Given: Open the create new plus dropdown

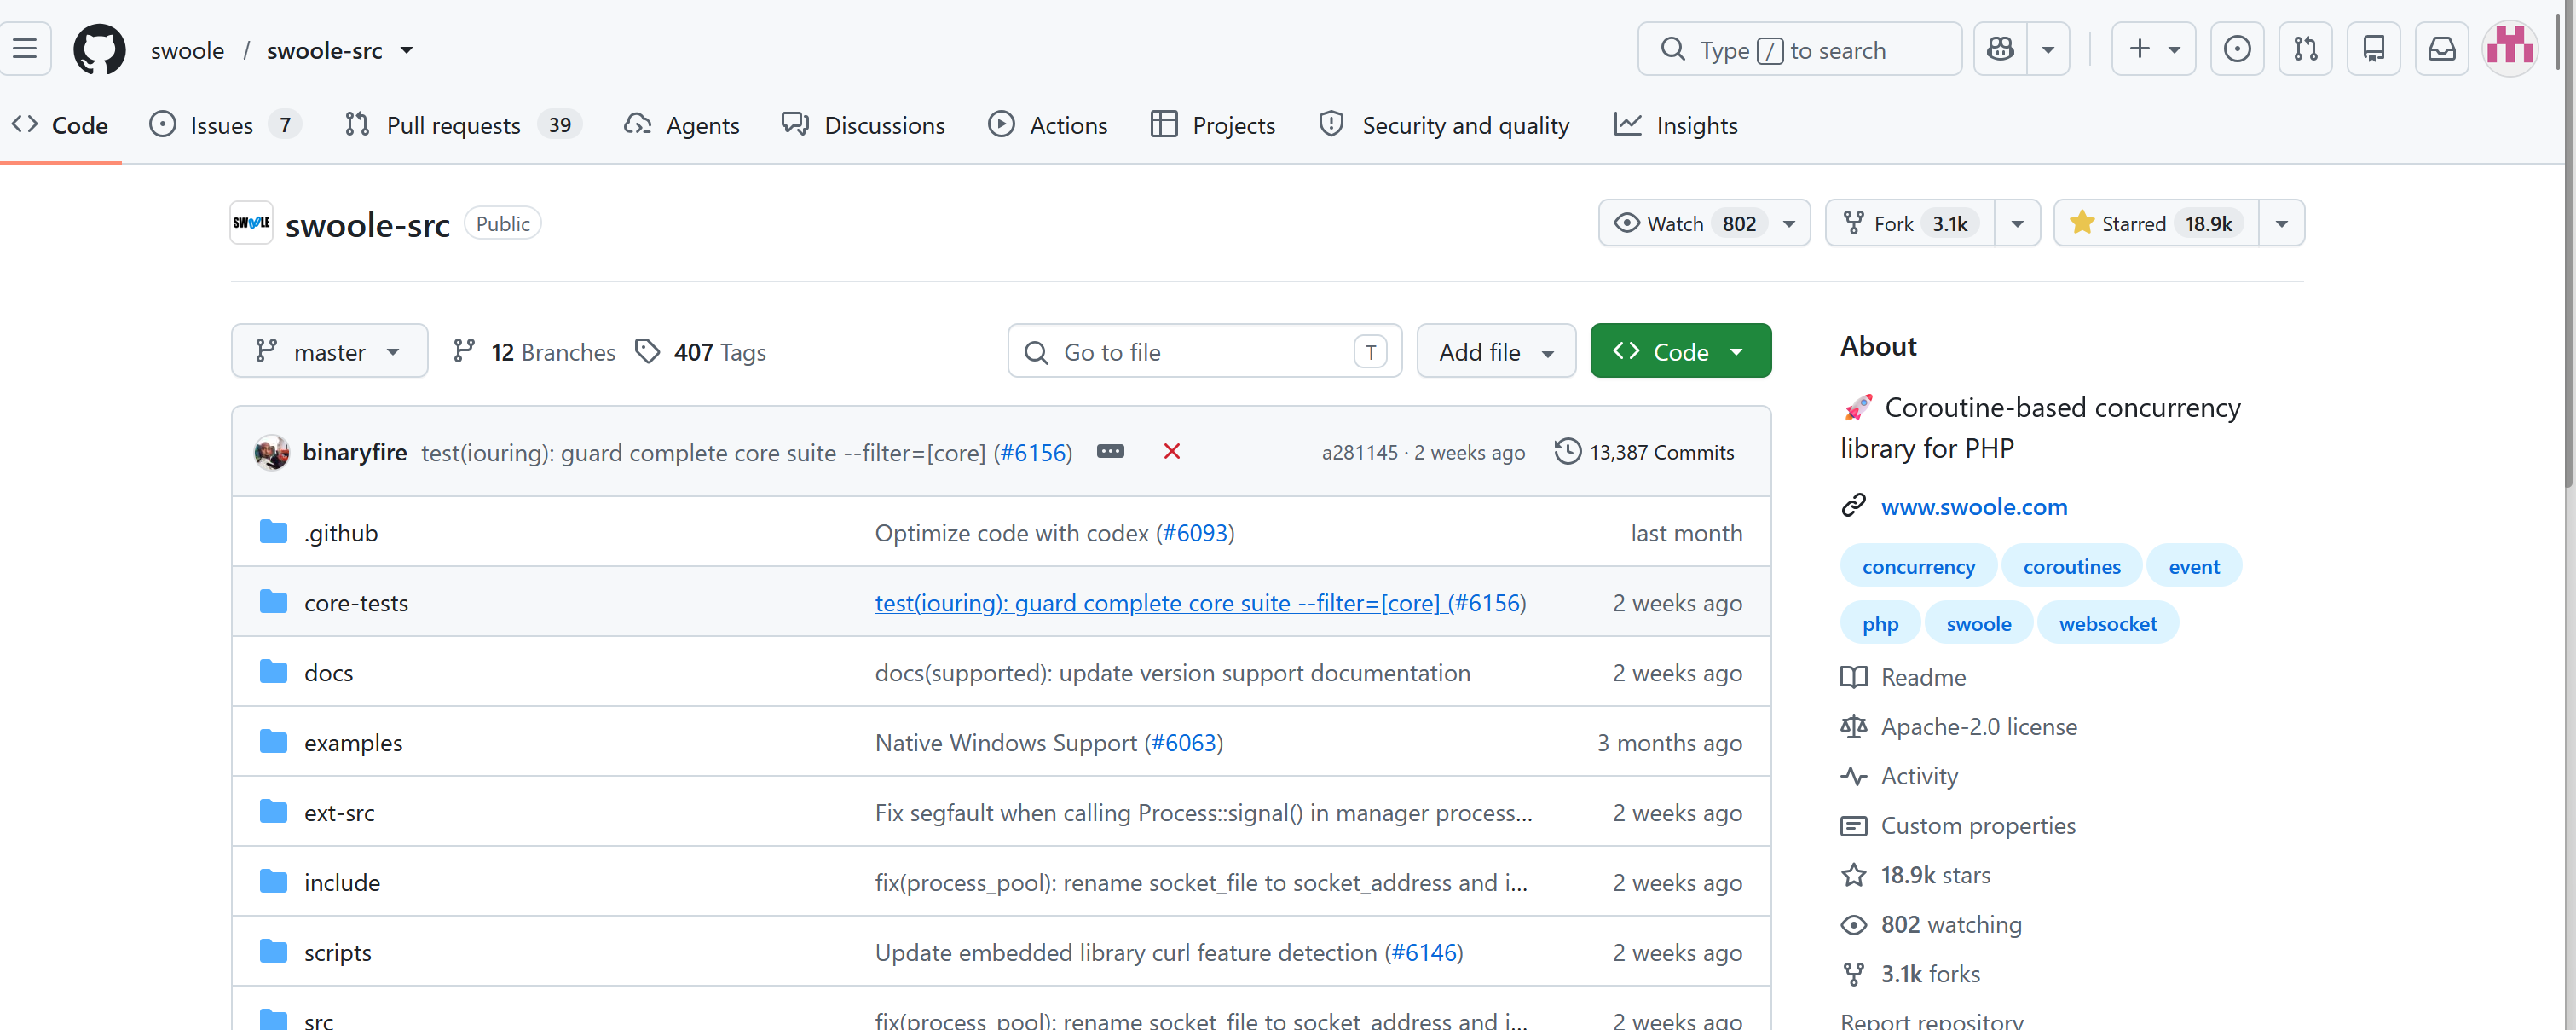Looking at the screenshot, I should pos(2153,49).
